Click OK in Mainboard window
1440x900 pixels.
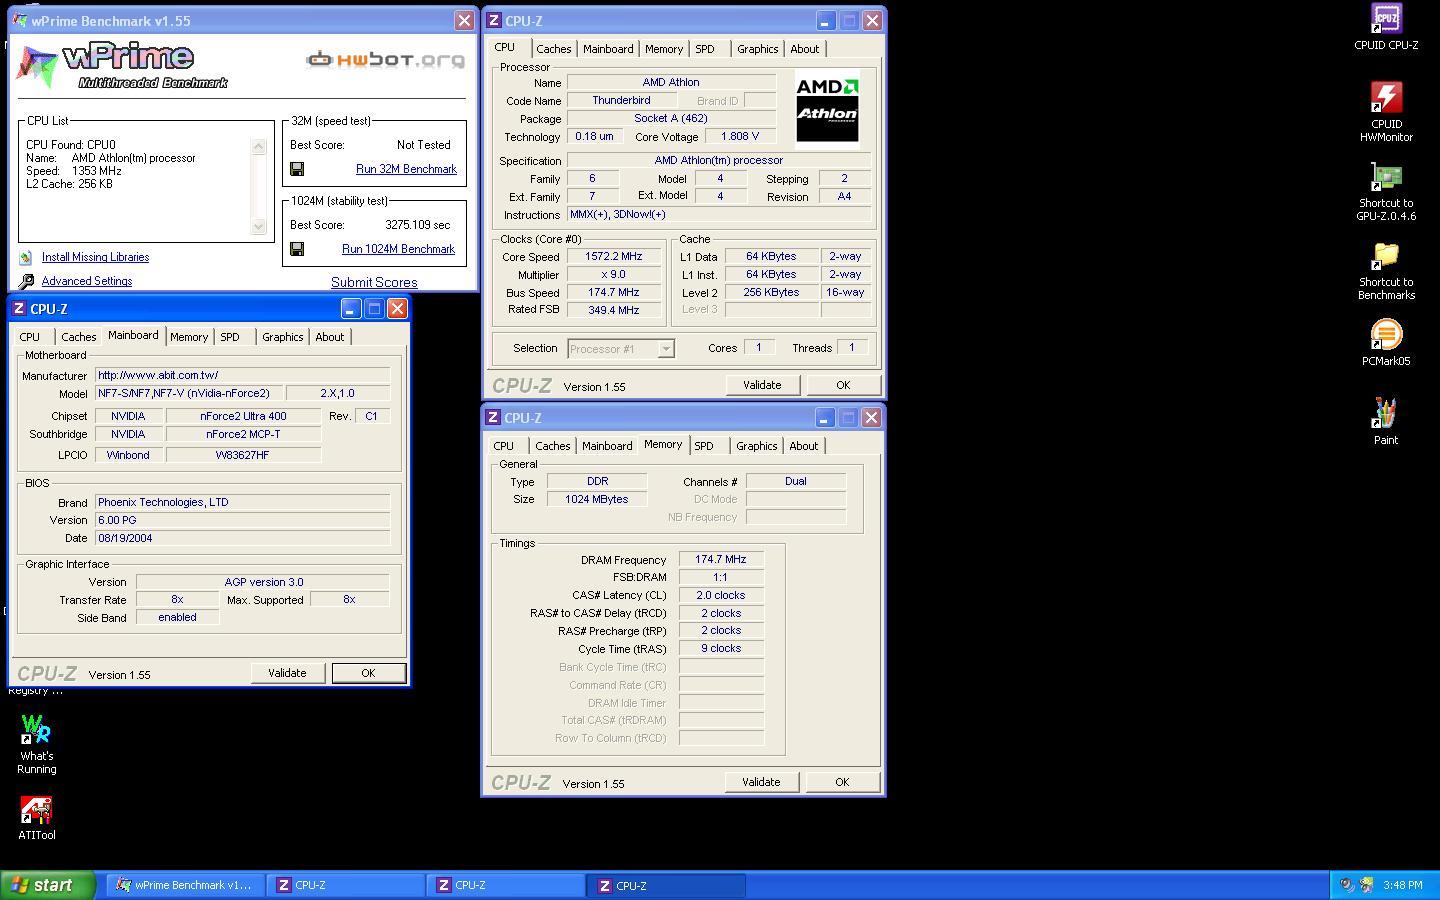pyautogui.click(x=368, y=673)
